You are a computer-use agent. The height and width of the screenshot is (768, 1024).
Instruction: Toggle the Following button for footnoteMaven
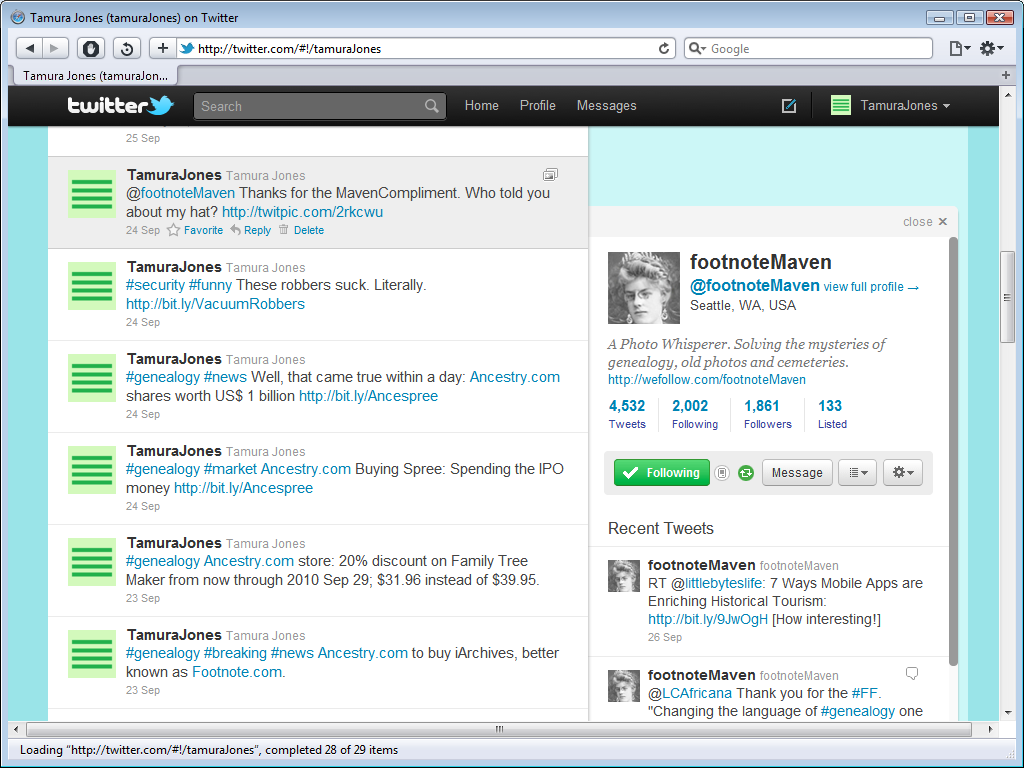[x=661, y=473]
